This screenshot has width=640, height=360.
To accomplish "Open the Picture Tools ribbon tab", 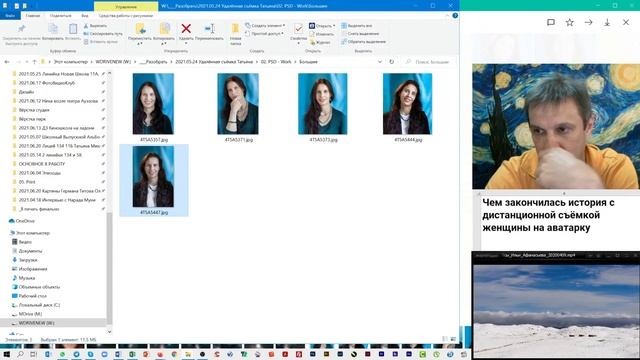I will pyautogui.click(x=126, y=16).
